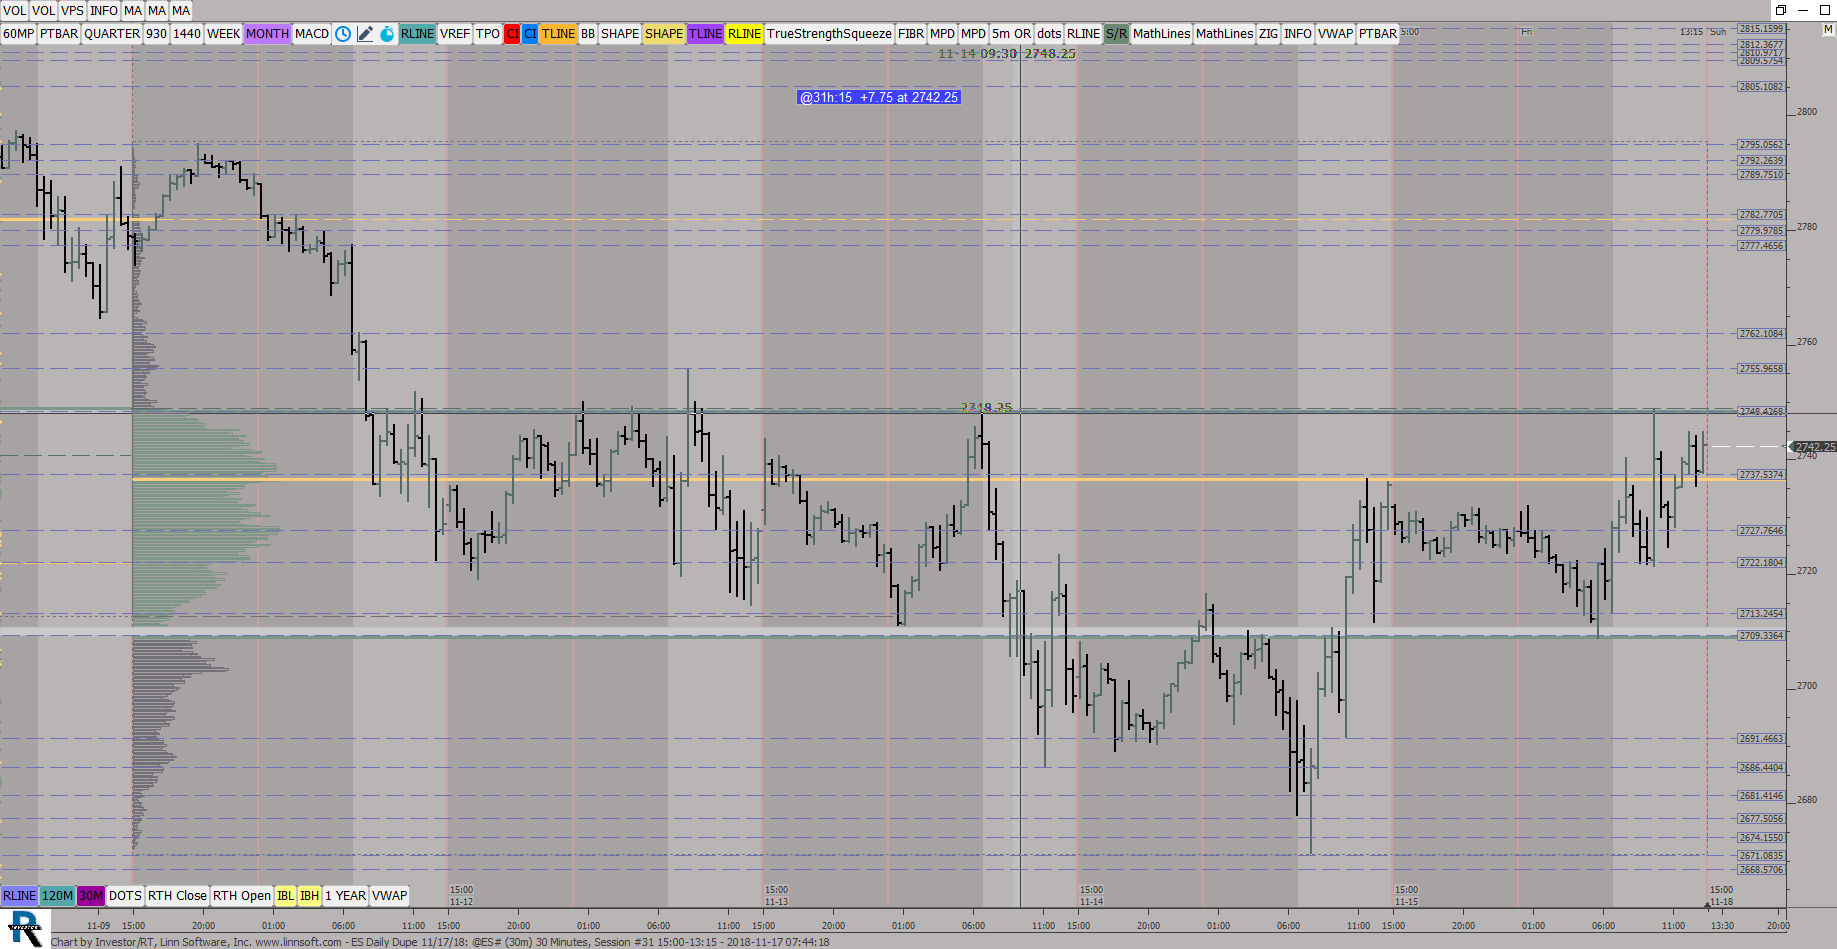Click the 5m OR button
The height and width of the screenshot is (949, 1837).
point(1011,34)
